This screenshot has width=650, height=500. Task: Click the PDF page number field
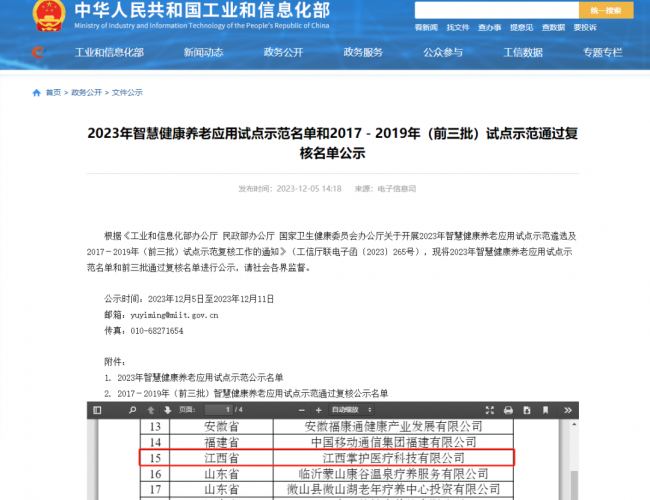[218, 410]
